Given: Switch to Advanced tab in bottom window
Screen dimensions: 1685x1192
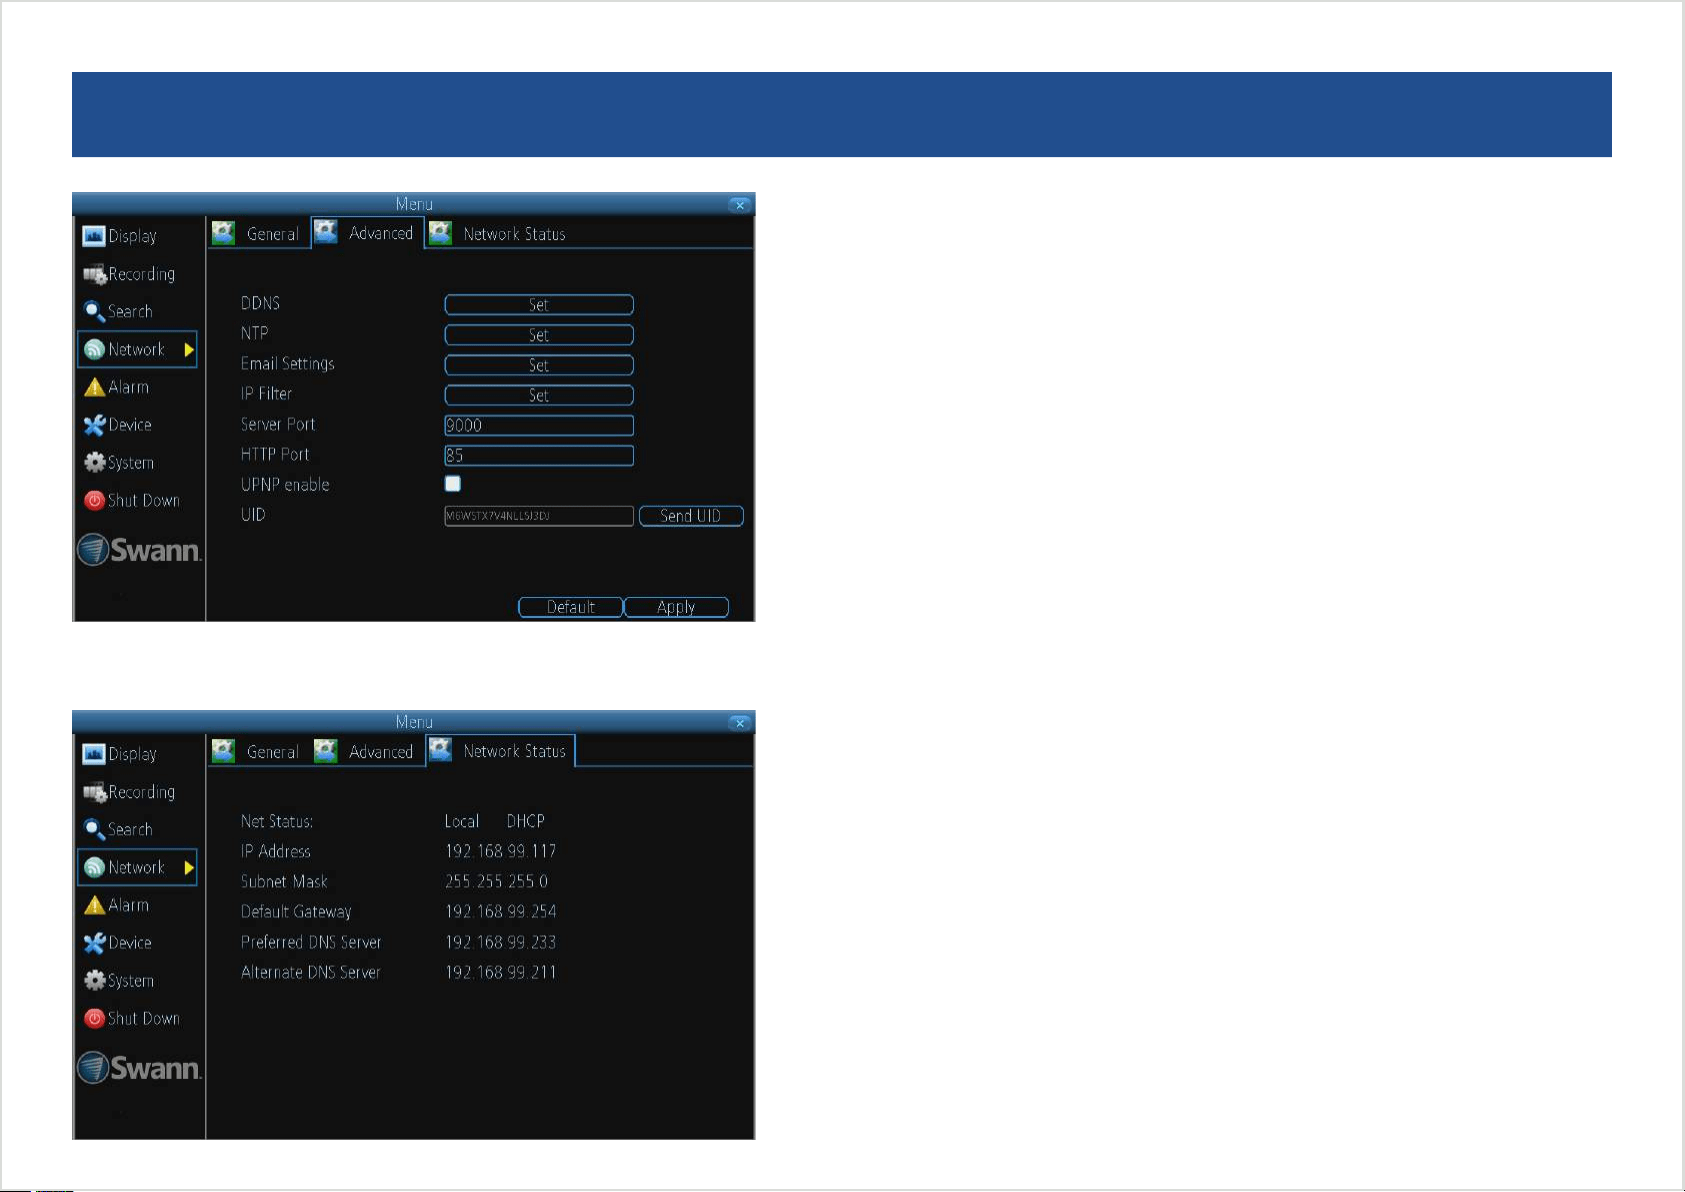Looking at the screenshot, I should pyautogui.click(x=366, y=752).
